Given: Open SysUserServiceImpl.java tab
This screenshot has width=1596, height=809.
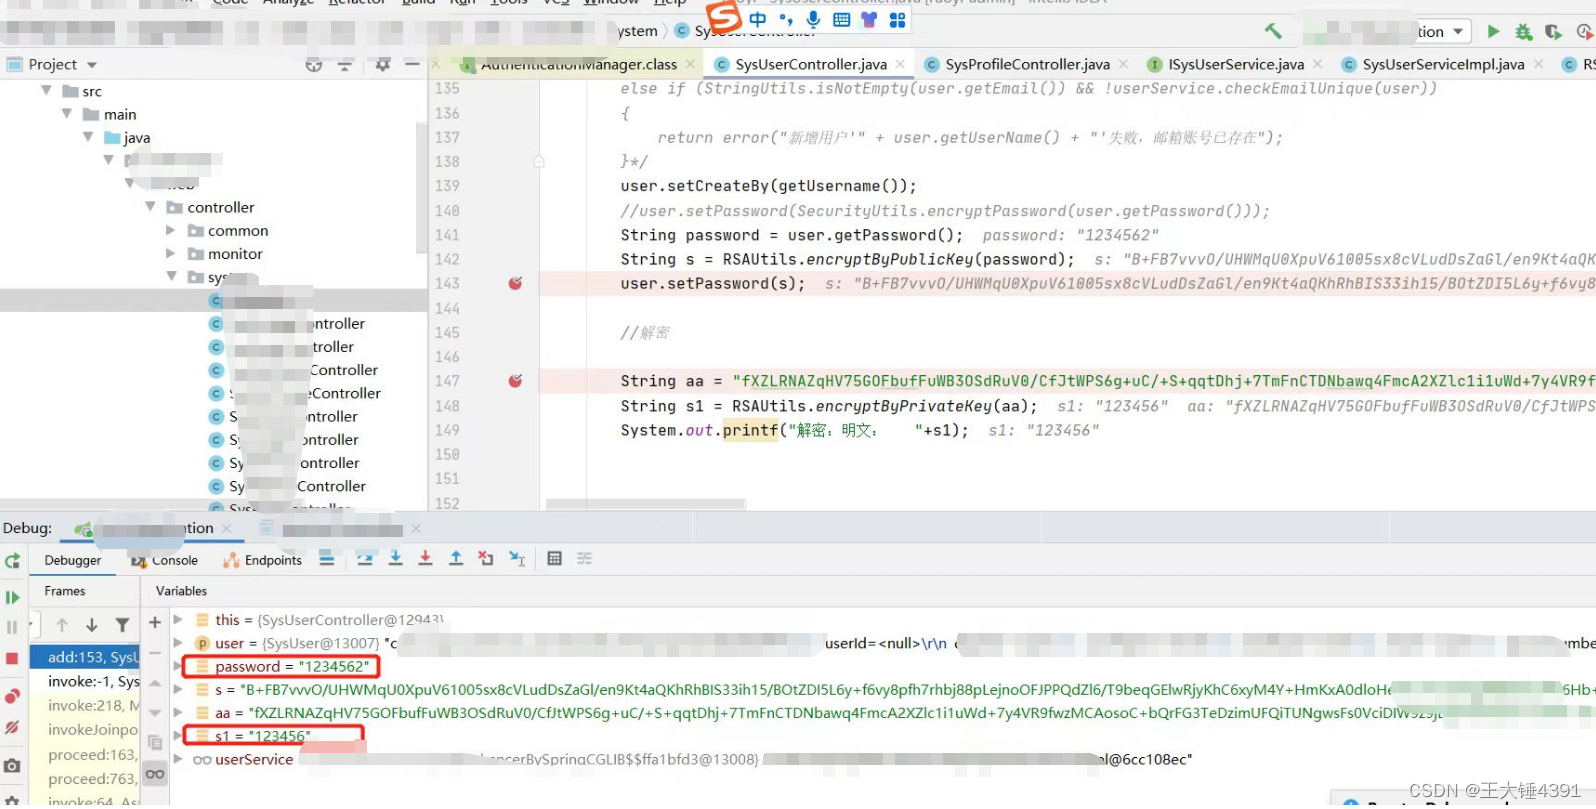Looking at the screenshot, I should click(1443, 64).
